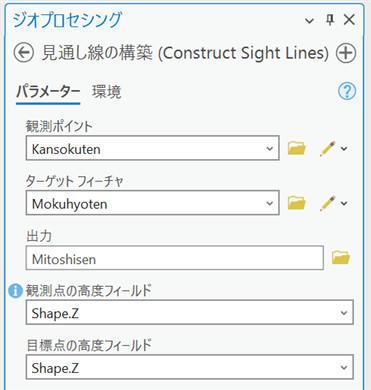Click pencil edit icon next to Kansokuten
This screenshot has height=390, width=371.
[x=327, y=148]
